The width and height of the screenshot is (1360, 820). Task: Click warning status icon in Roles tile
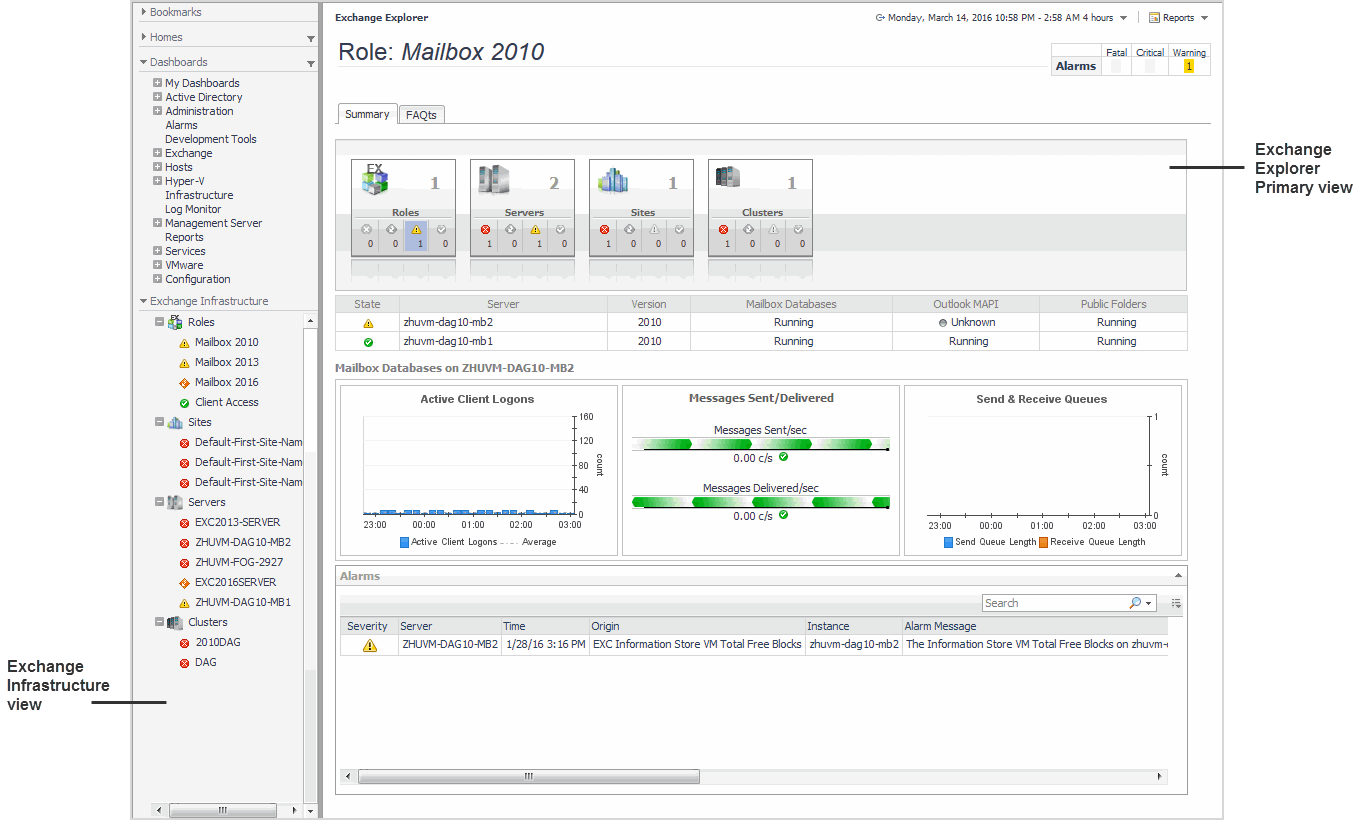point(416,229)
